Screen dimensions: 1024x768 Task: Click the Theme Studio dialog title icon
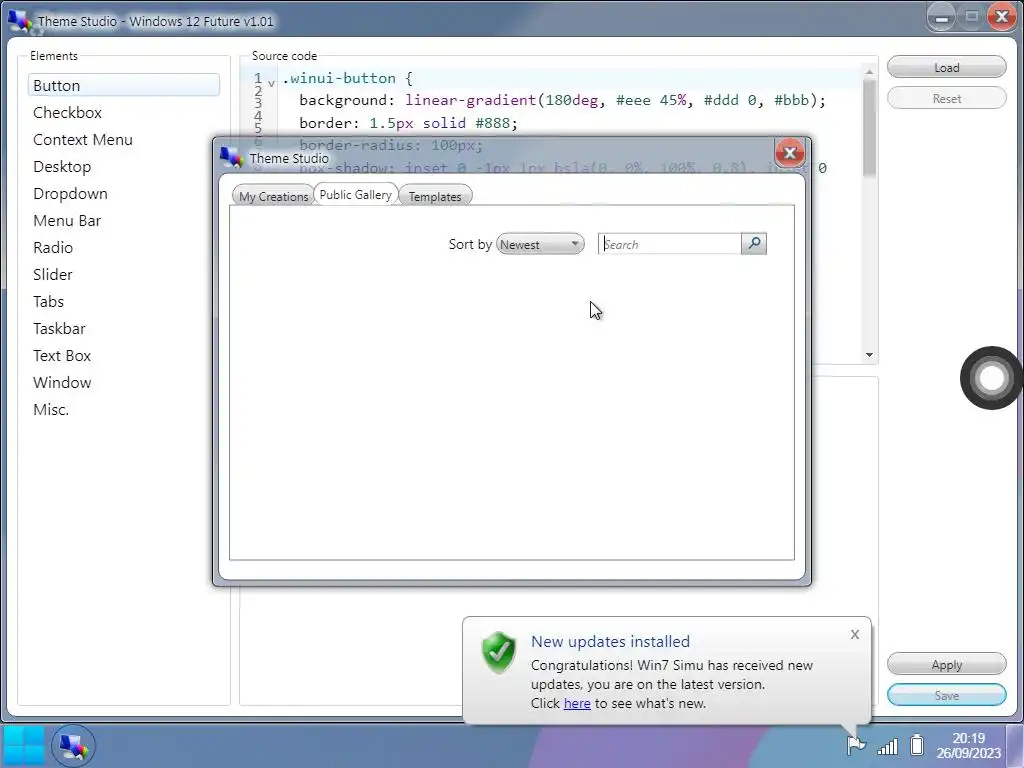(232, 157)
